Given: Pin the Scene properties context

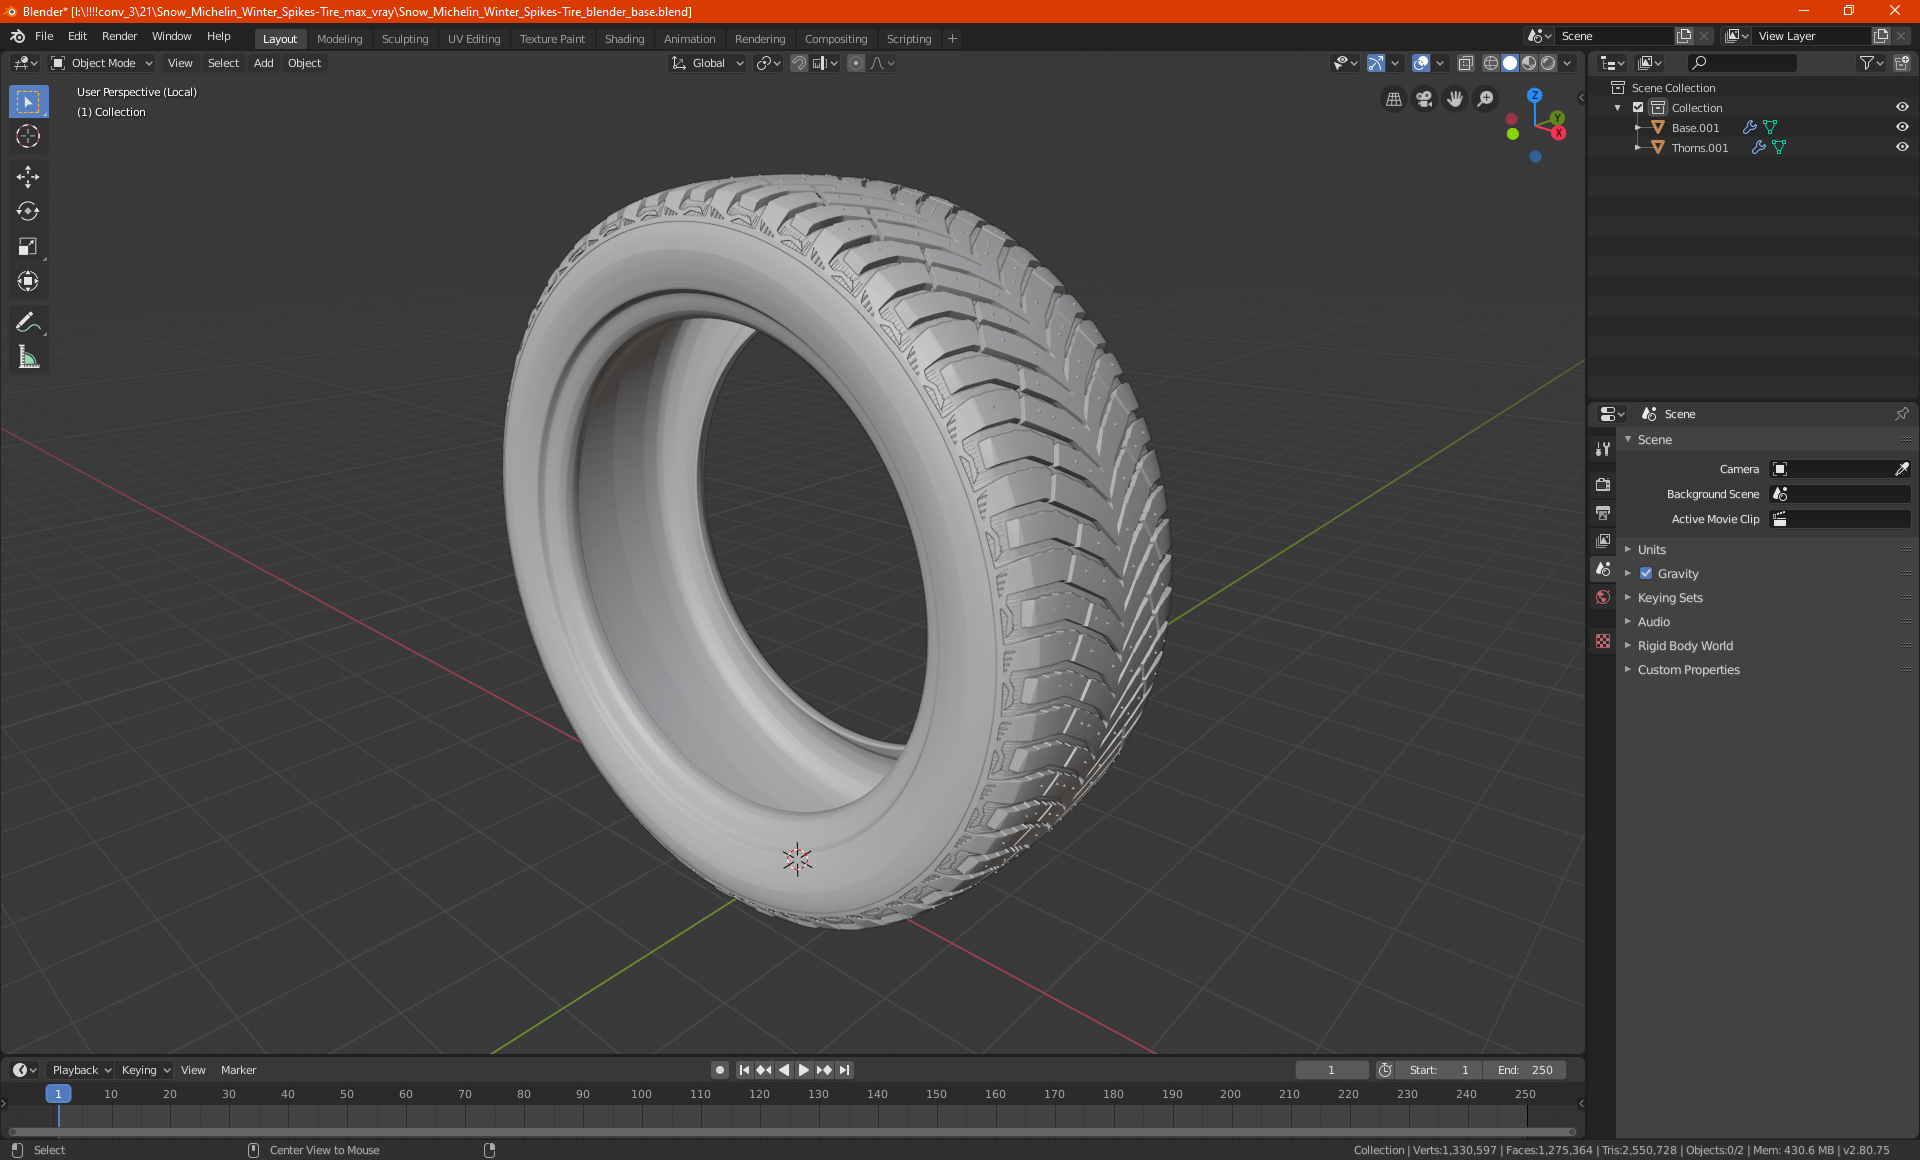Looking at the screenshot, I should click(1901, 414).
